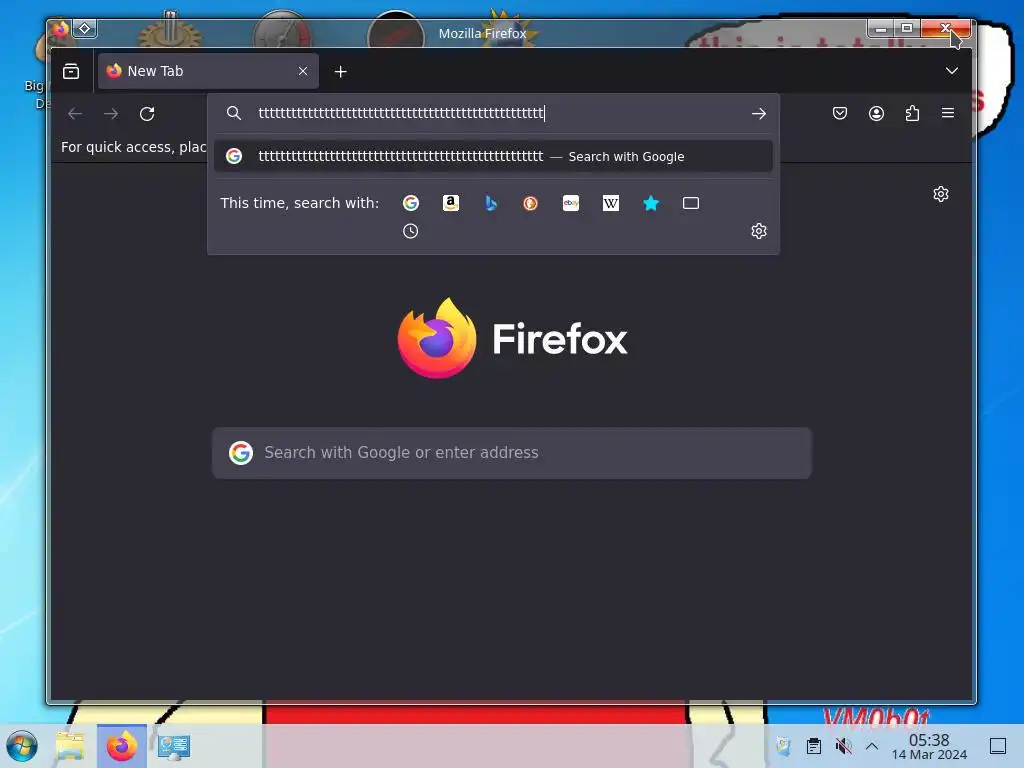Unmute the volume tray icon

click(843, 746)
